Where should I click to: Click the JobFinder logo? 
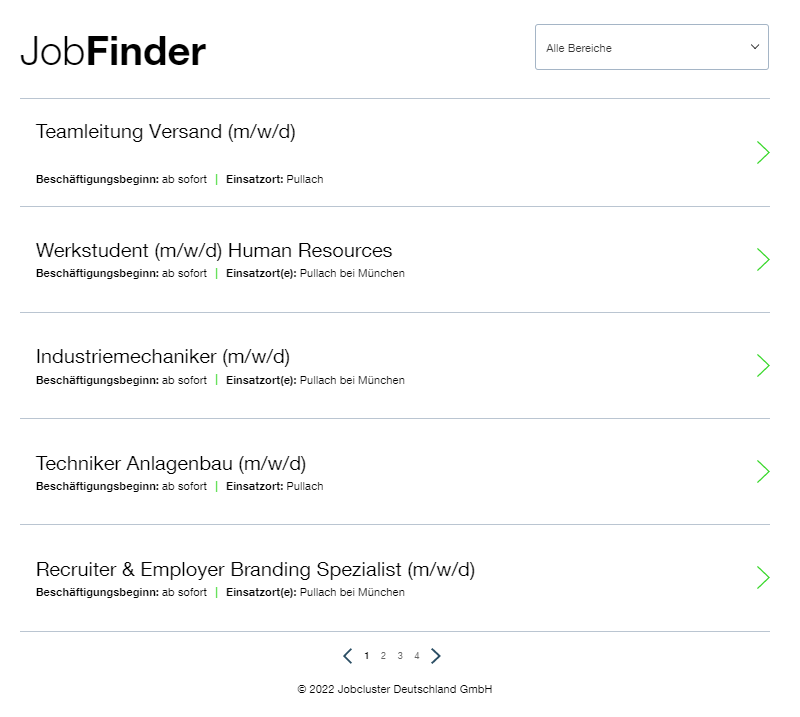coord(112,51)
